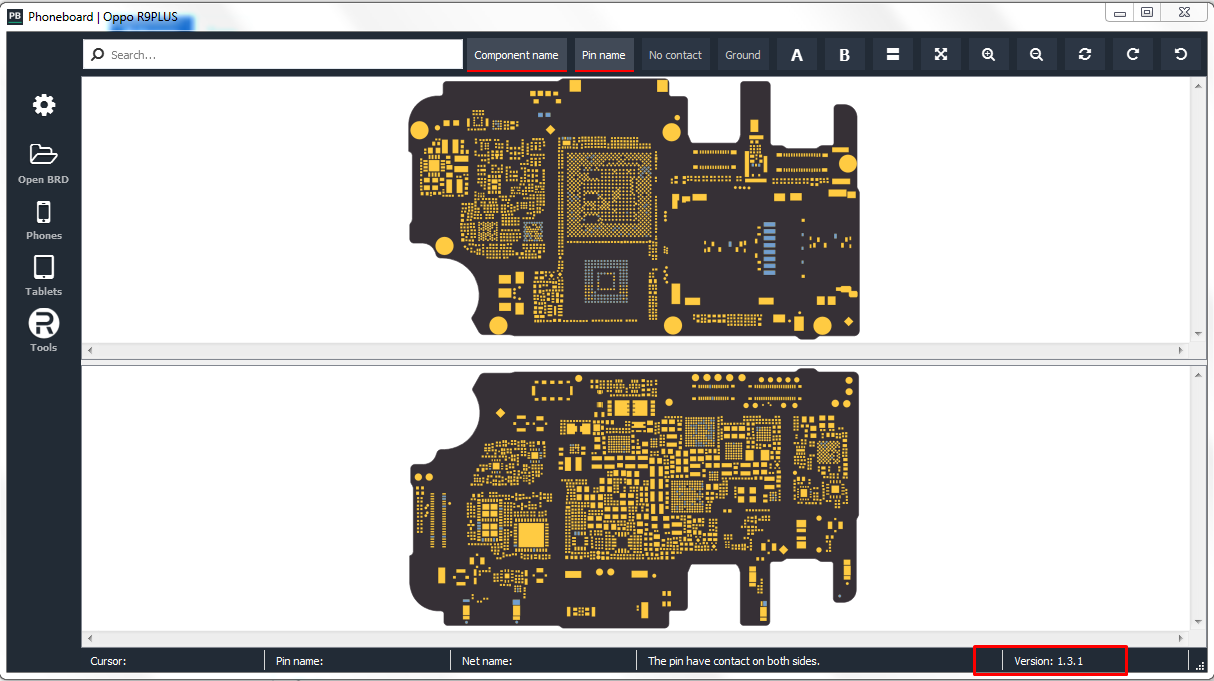Toggle Pin name display

tap(604, 55)
